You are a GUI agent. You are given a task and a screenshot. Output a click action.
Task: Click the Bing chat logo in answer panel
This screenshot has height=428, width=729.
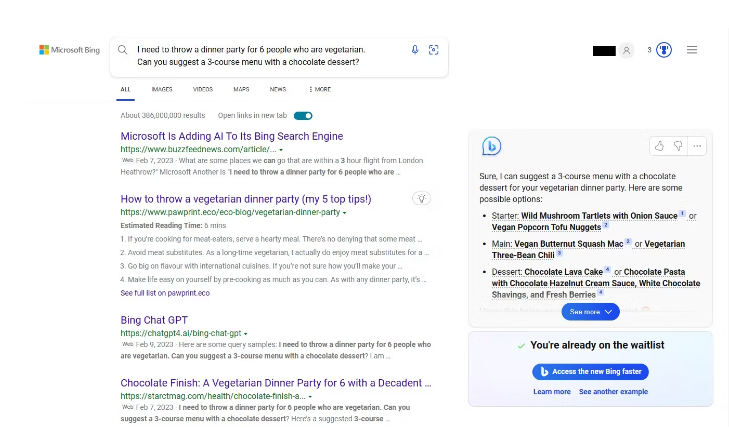coord(491,146)
